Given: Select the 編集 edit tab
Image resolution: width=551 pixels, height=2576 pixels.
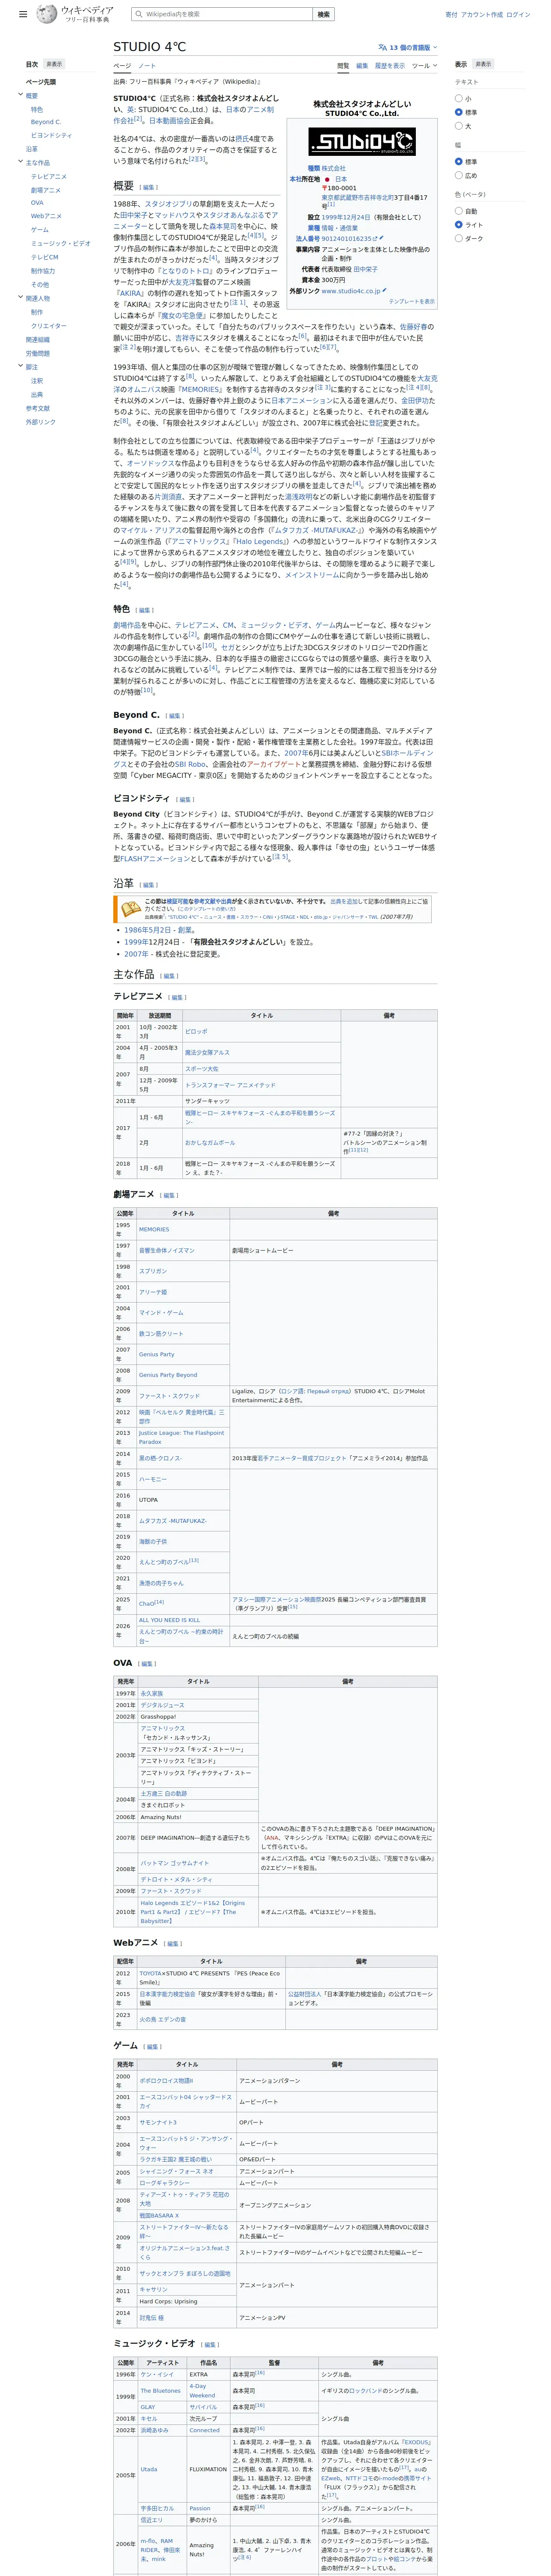Looking at the screenshot, I should [x=362, y=66].
